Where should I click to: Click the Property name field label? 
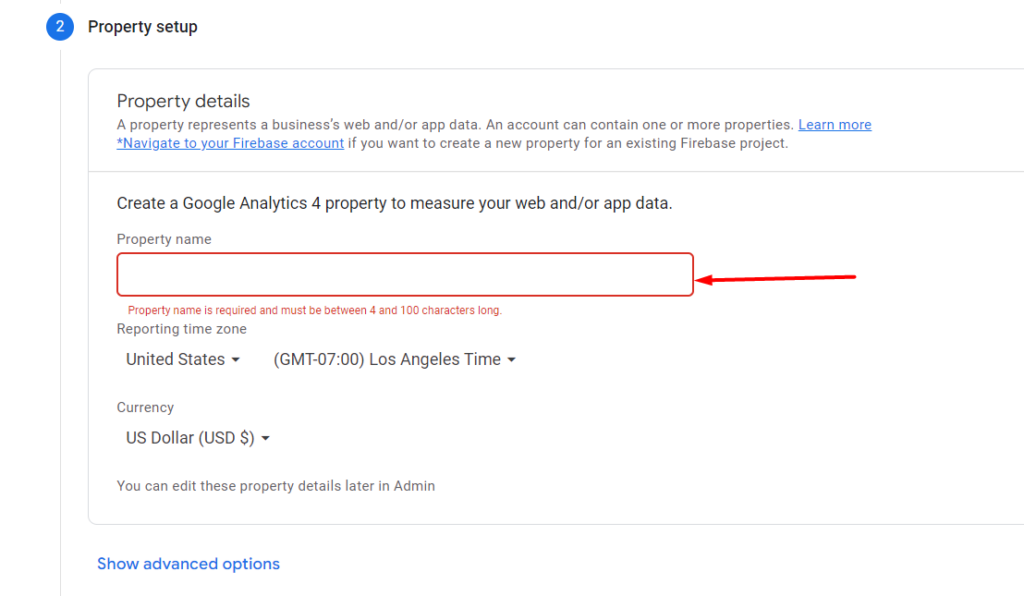tap(164, 239)
